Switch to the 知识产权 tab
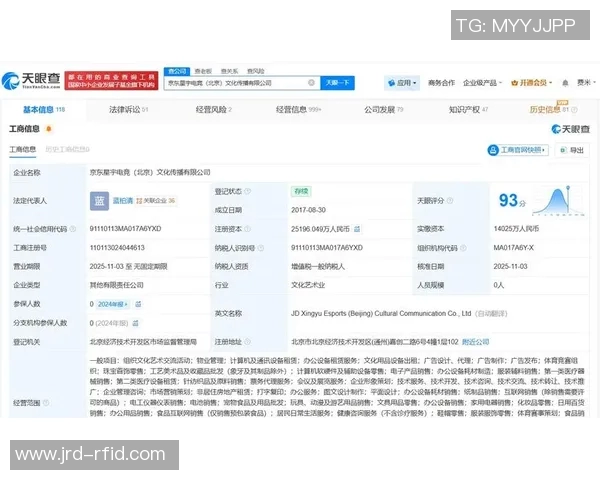The width and height of the screenshot is (600, 480). (x=468, y=110)
